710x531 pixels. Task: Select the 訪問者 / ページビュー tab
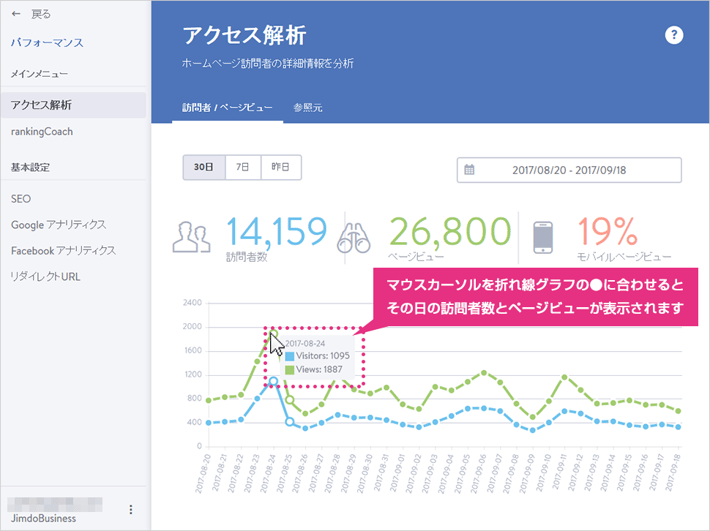coord(227,107)
